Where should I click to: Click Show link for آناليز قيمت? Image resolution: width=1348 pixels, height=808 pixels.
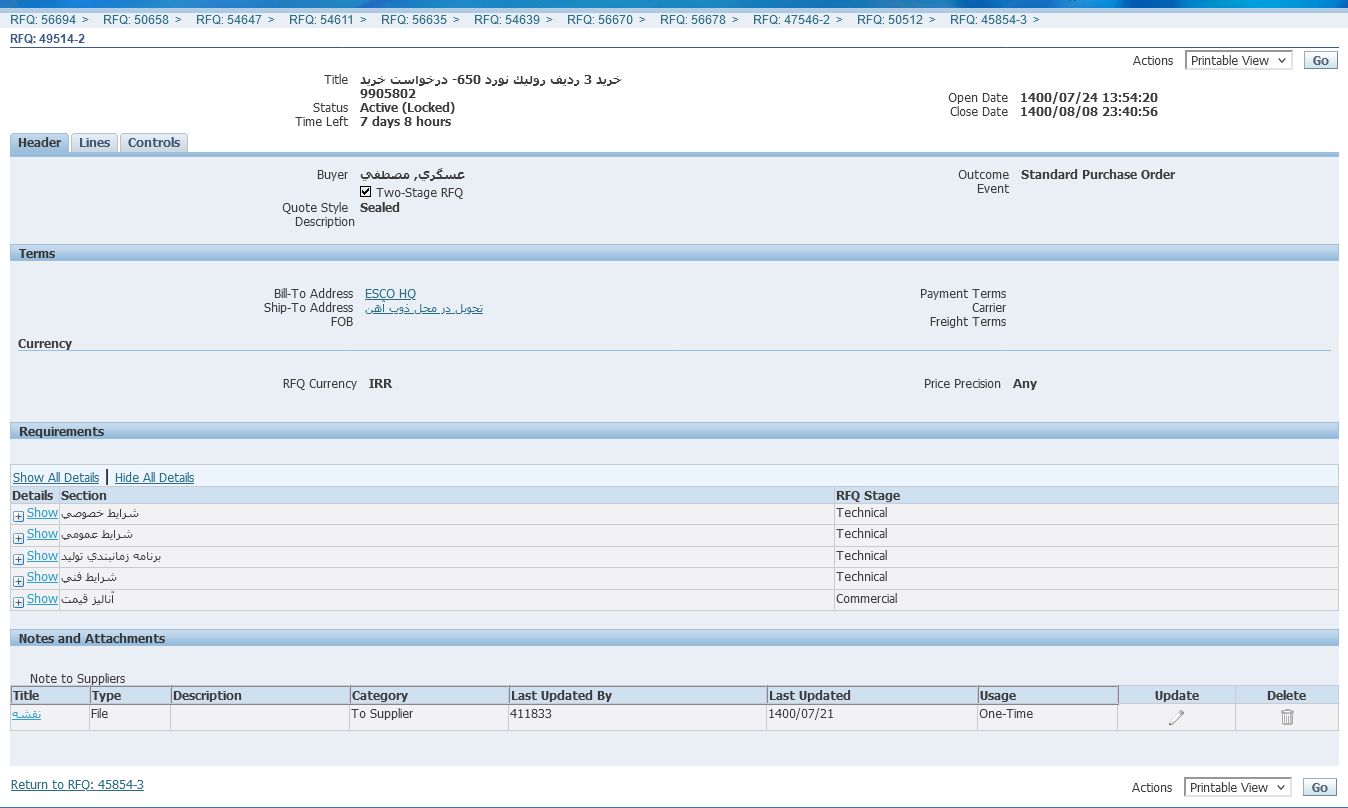(x=42, y=599)
